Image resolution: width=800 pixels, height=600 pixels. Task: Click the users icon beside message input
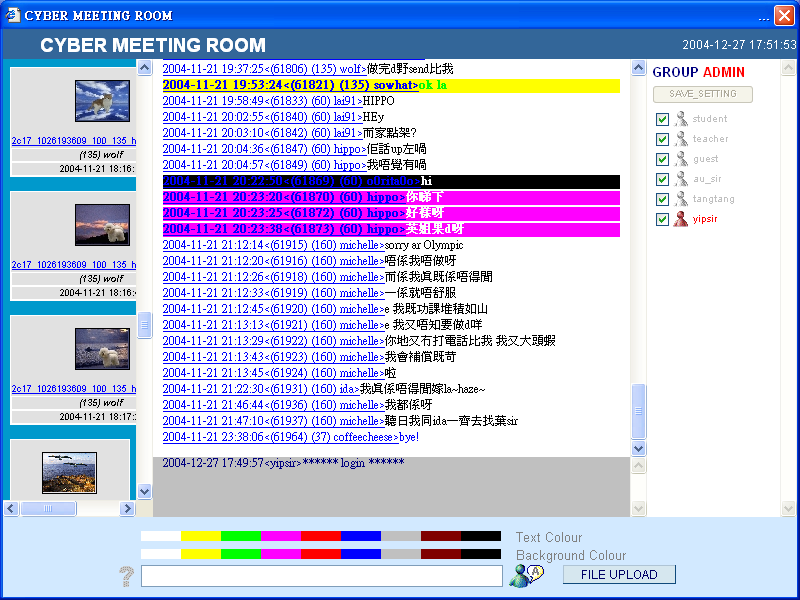pos(525,575)
